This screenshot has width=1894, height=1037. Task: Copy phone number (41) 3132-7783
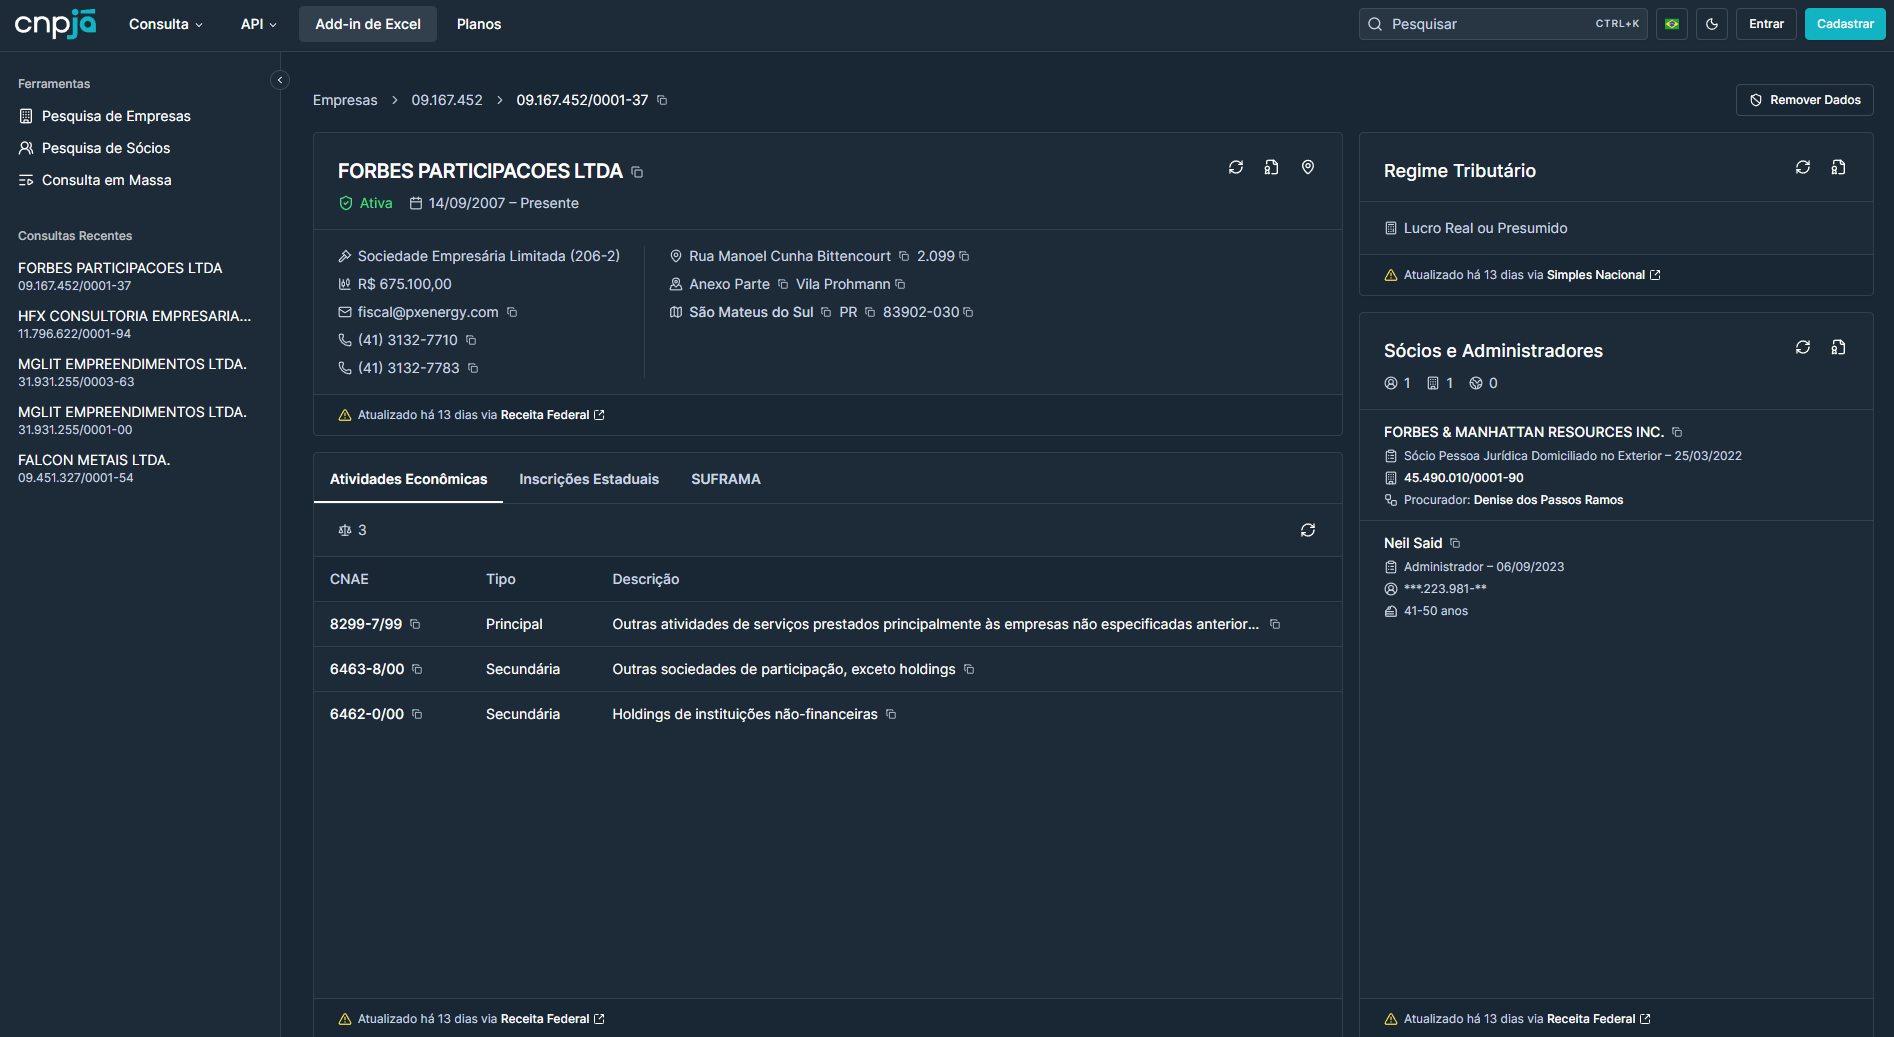coord(473,368)
